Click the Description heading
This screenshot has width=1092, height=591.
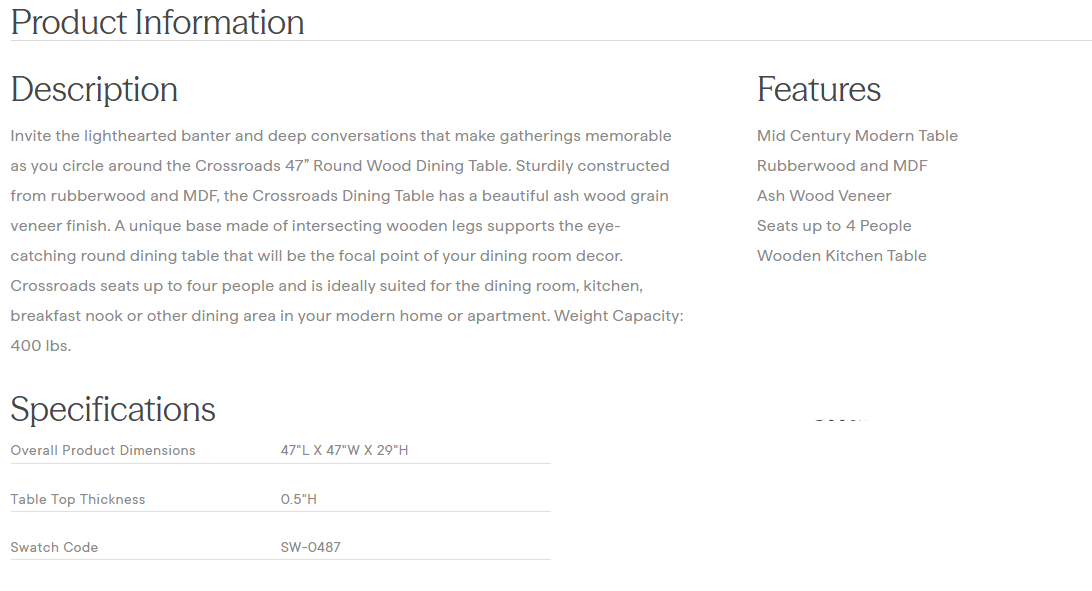pos(94,89)
